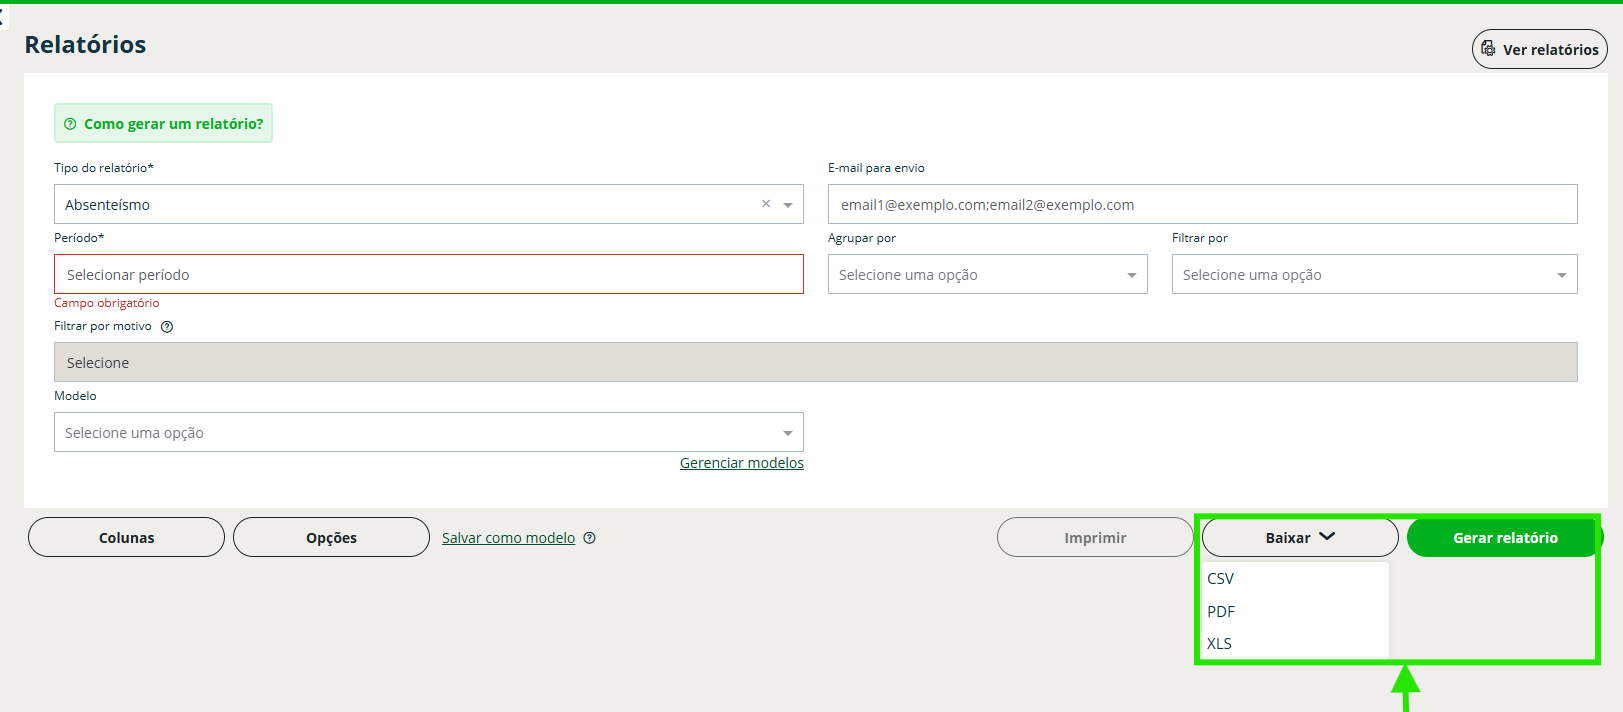Open the Filtrar por motivo Selecione field

click(816, 362)
